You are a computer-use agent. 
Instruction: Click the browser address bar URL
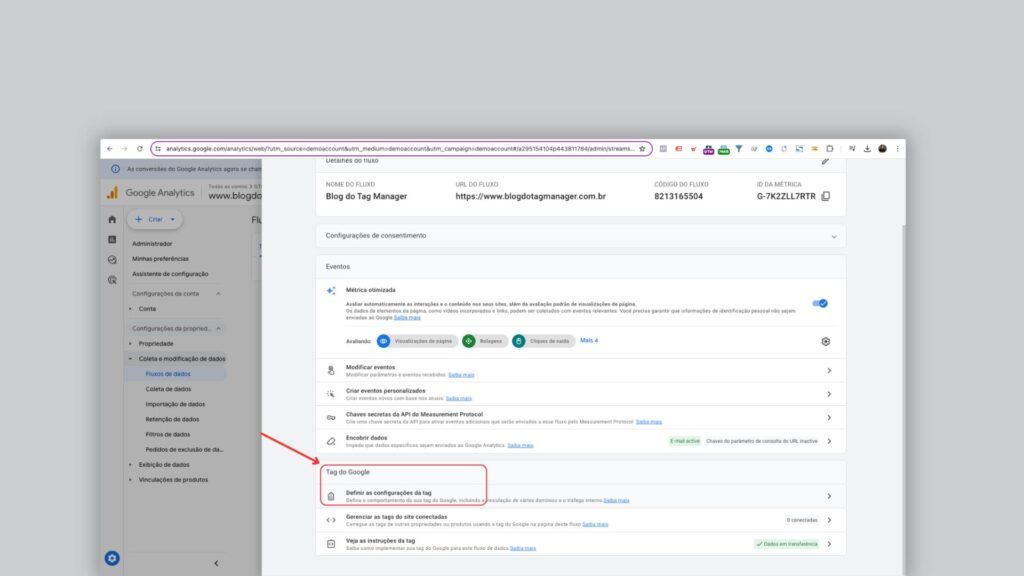[400, 149]
